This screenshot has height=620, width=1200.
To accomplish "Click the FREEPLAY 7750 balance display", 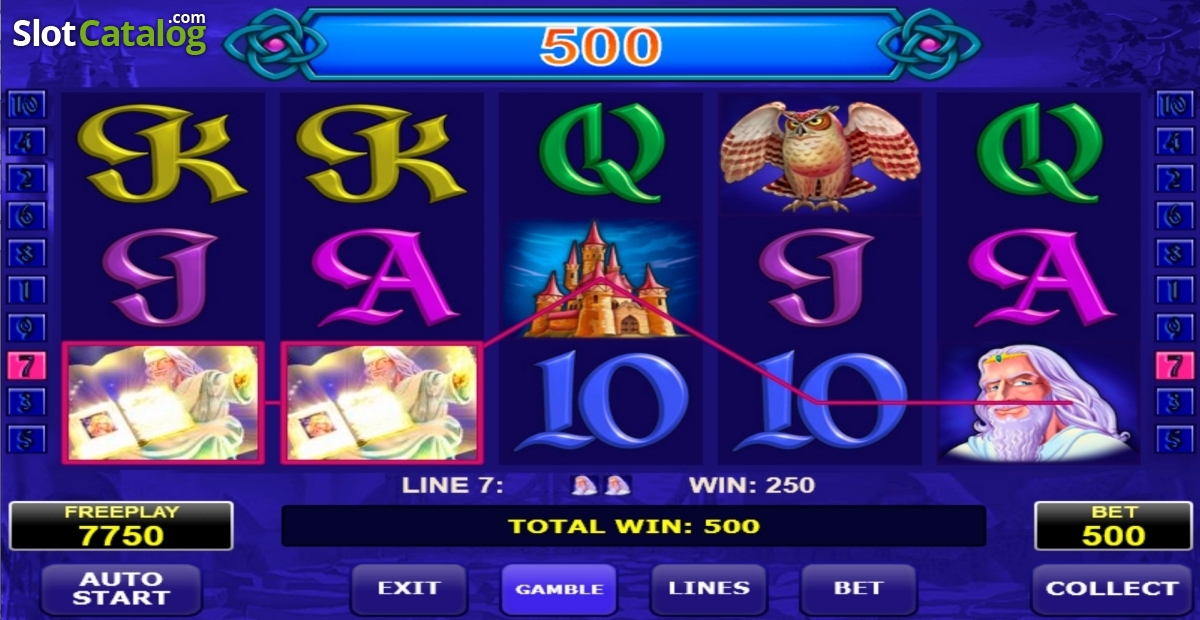I will 121,526.
